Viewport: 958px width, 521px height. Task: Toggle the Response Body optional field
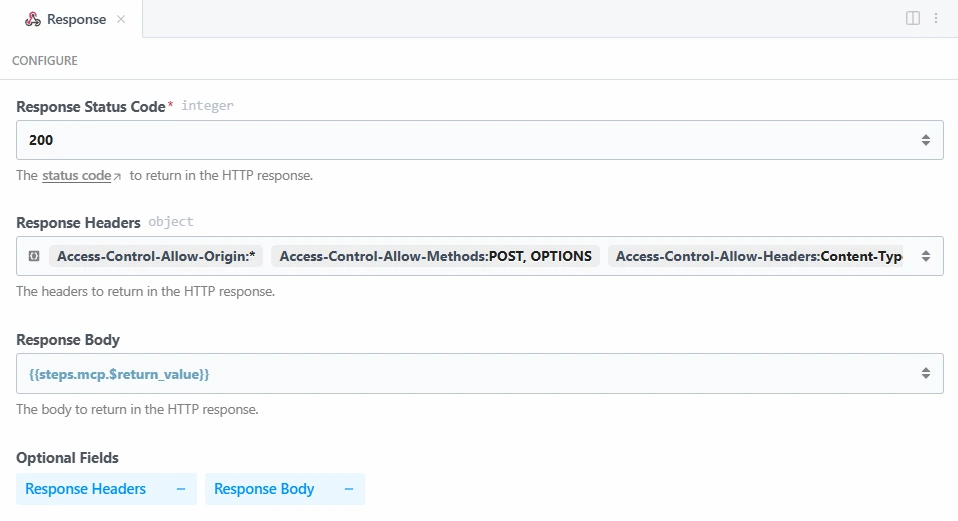264,489
